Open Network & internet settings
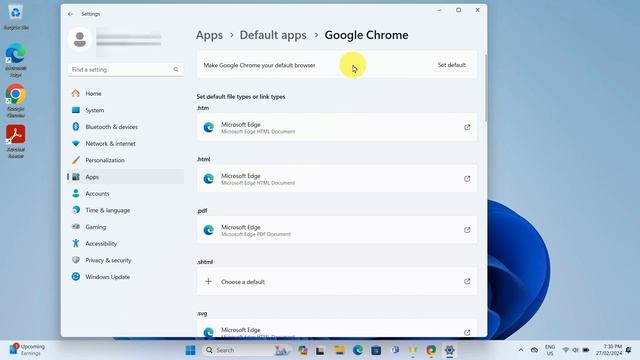The width and height of the screenshot is (640, 360). click(x=126, y=144)
